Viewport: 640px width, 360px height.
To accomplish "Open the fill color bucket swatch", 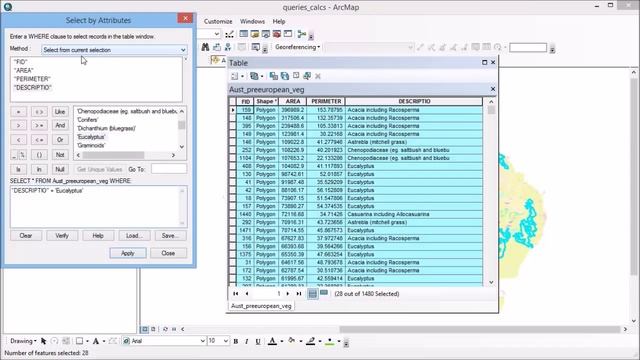I will coord(291,341).
